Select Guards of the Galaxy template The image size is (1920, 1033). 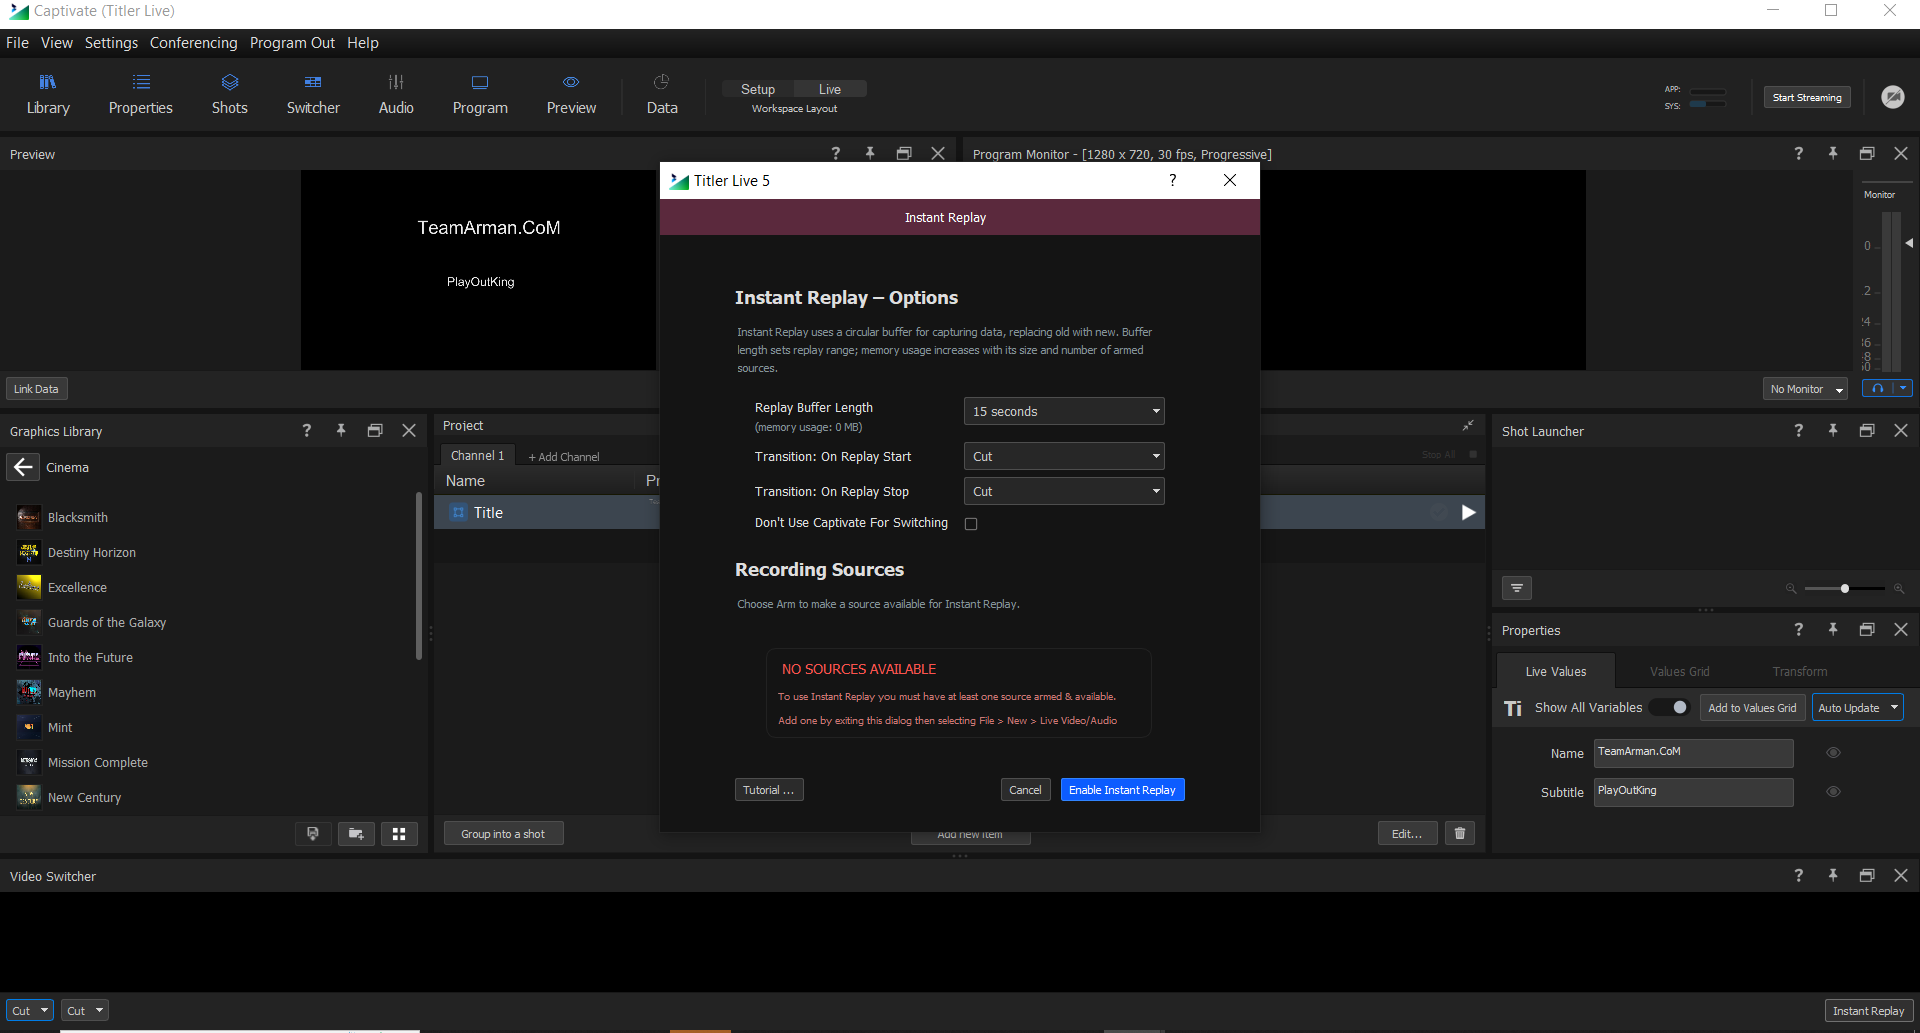pos(107,622)
